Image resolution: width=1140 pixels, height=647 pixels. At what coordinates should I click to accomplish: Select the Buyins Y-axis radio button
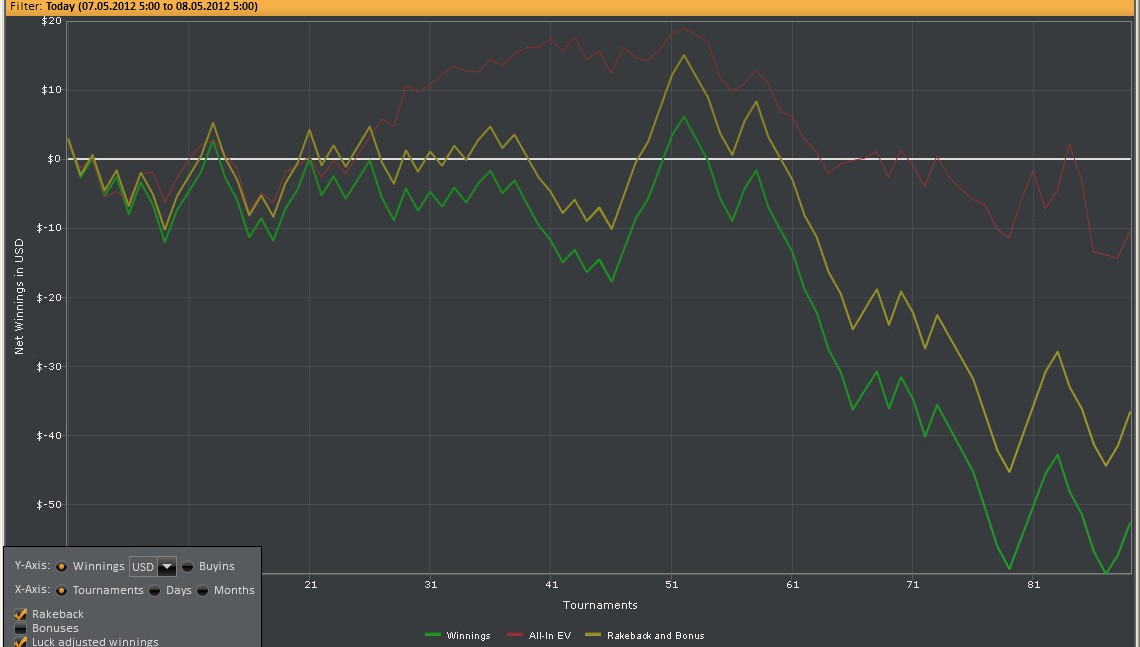(188, 566)
